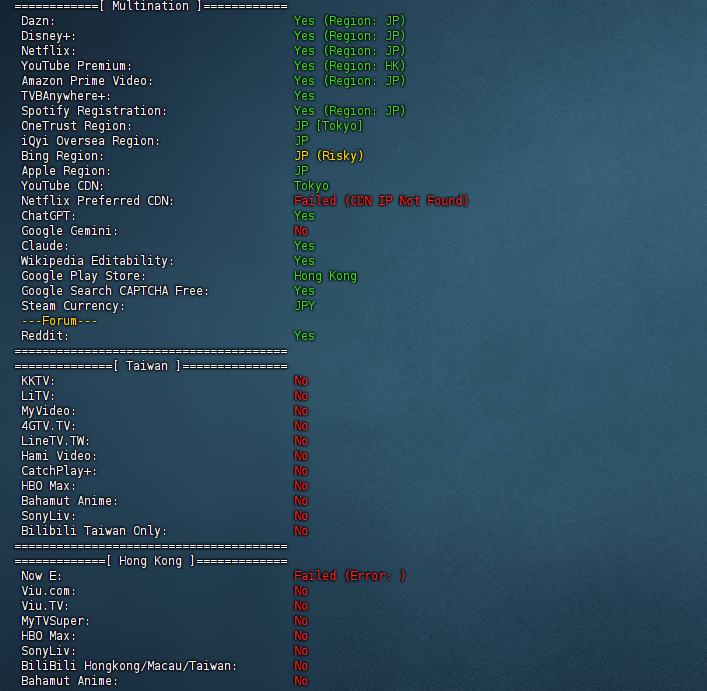Click the 'Disney+:' label
The height and width of the screenshot is (691, 707).
[x=48, y=36]
